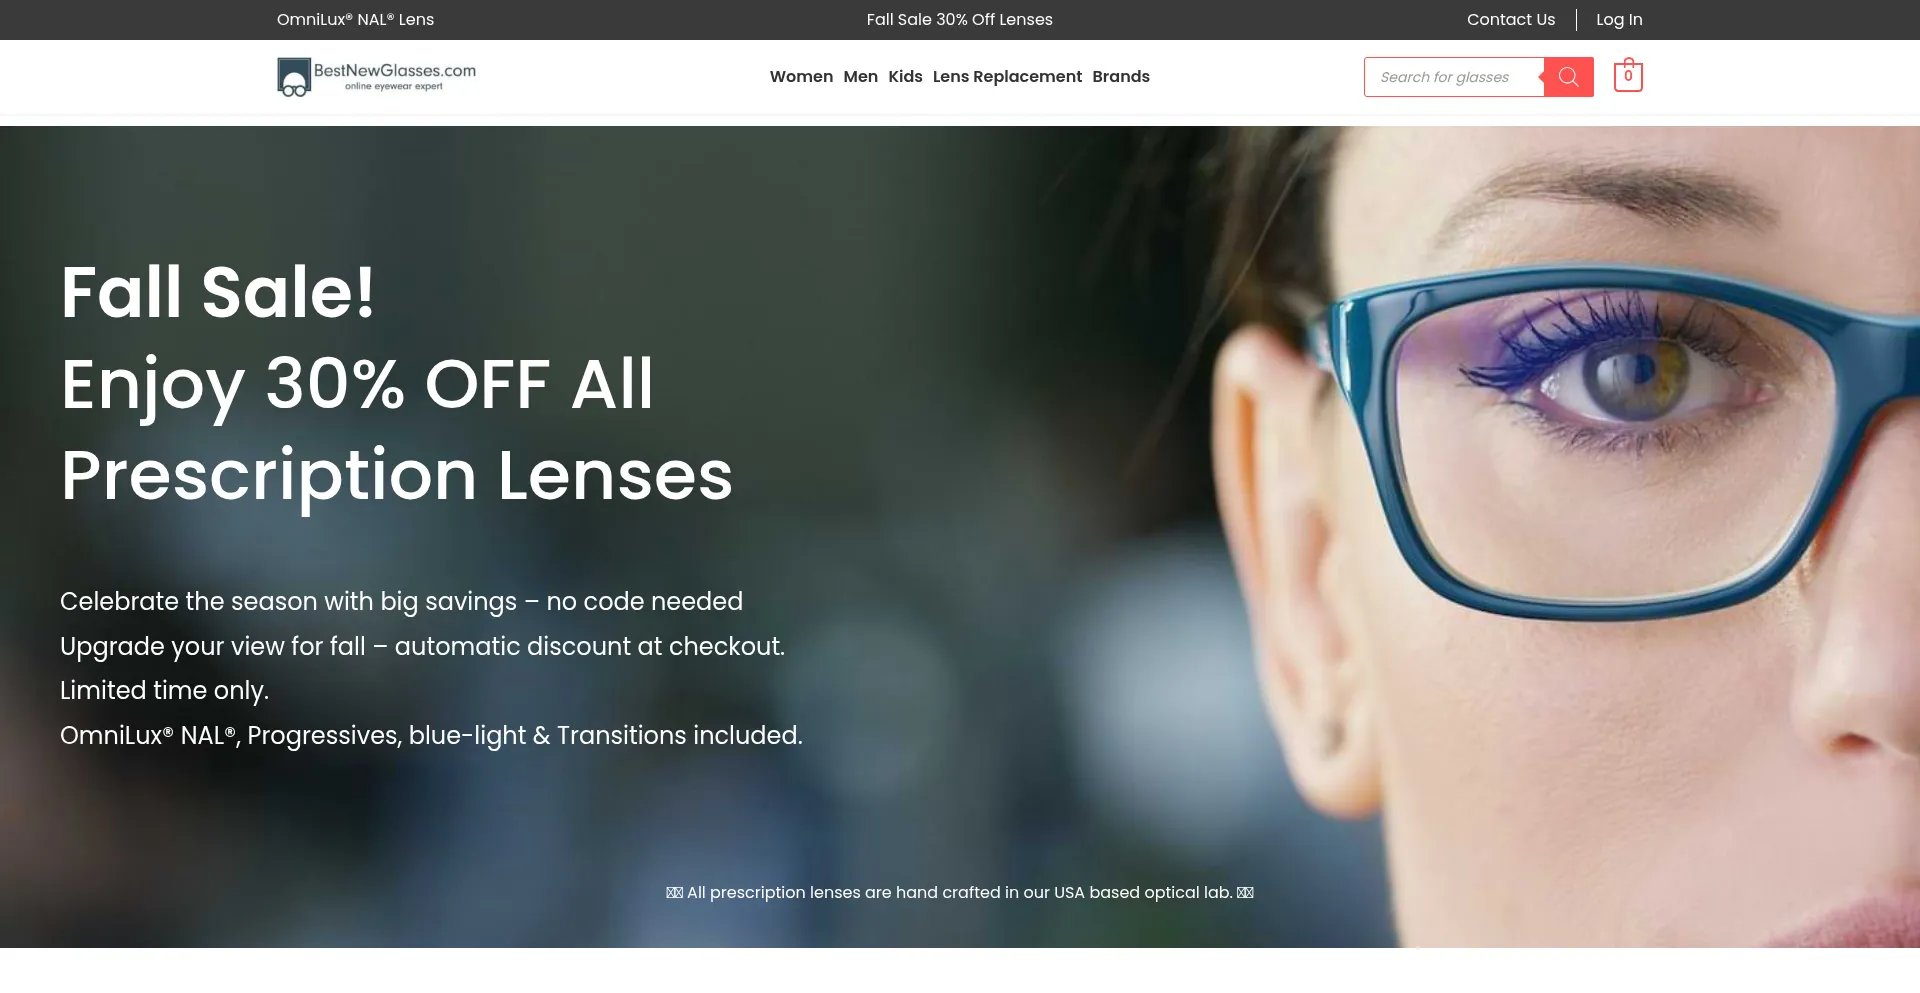Screen dimensions: 1920x993
Task: Open the shopping bag cart icon
Action: pos(1628,76)
